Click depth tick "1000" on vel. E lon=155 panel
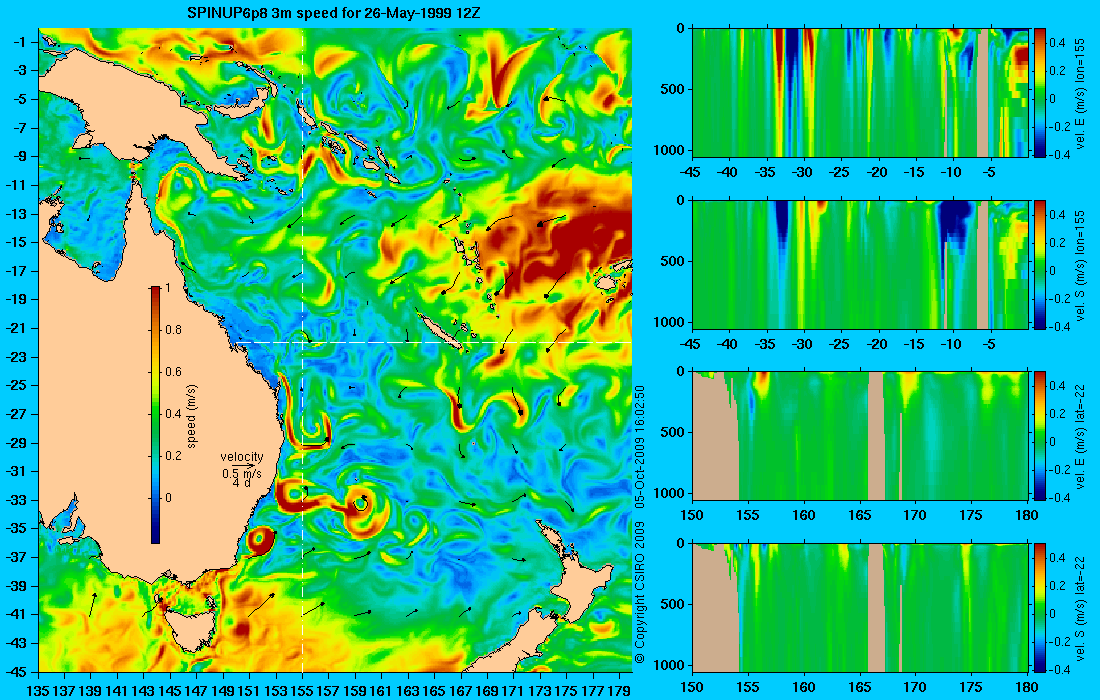Viewport: 1100px width, 700px height. pos(669,150)
